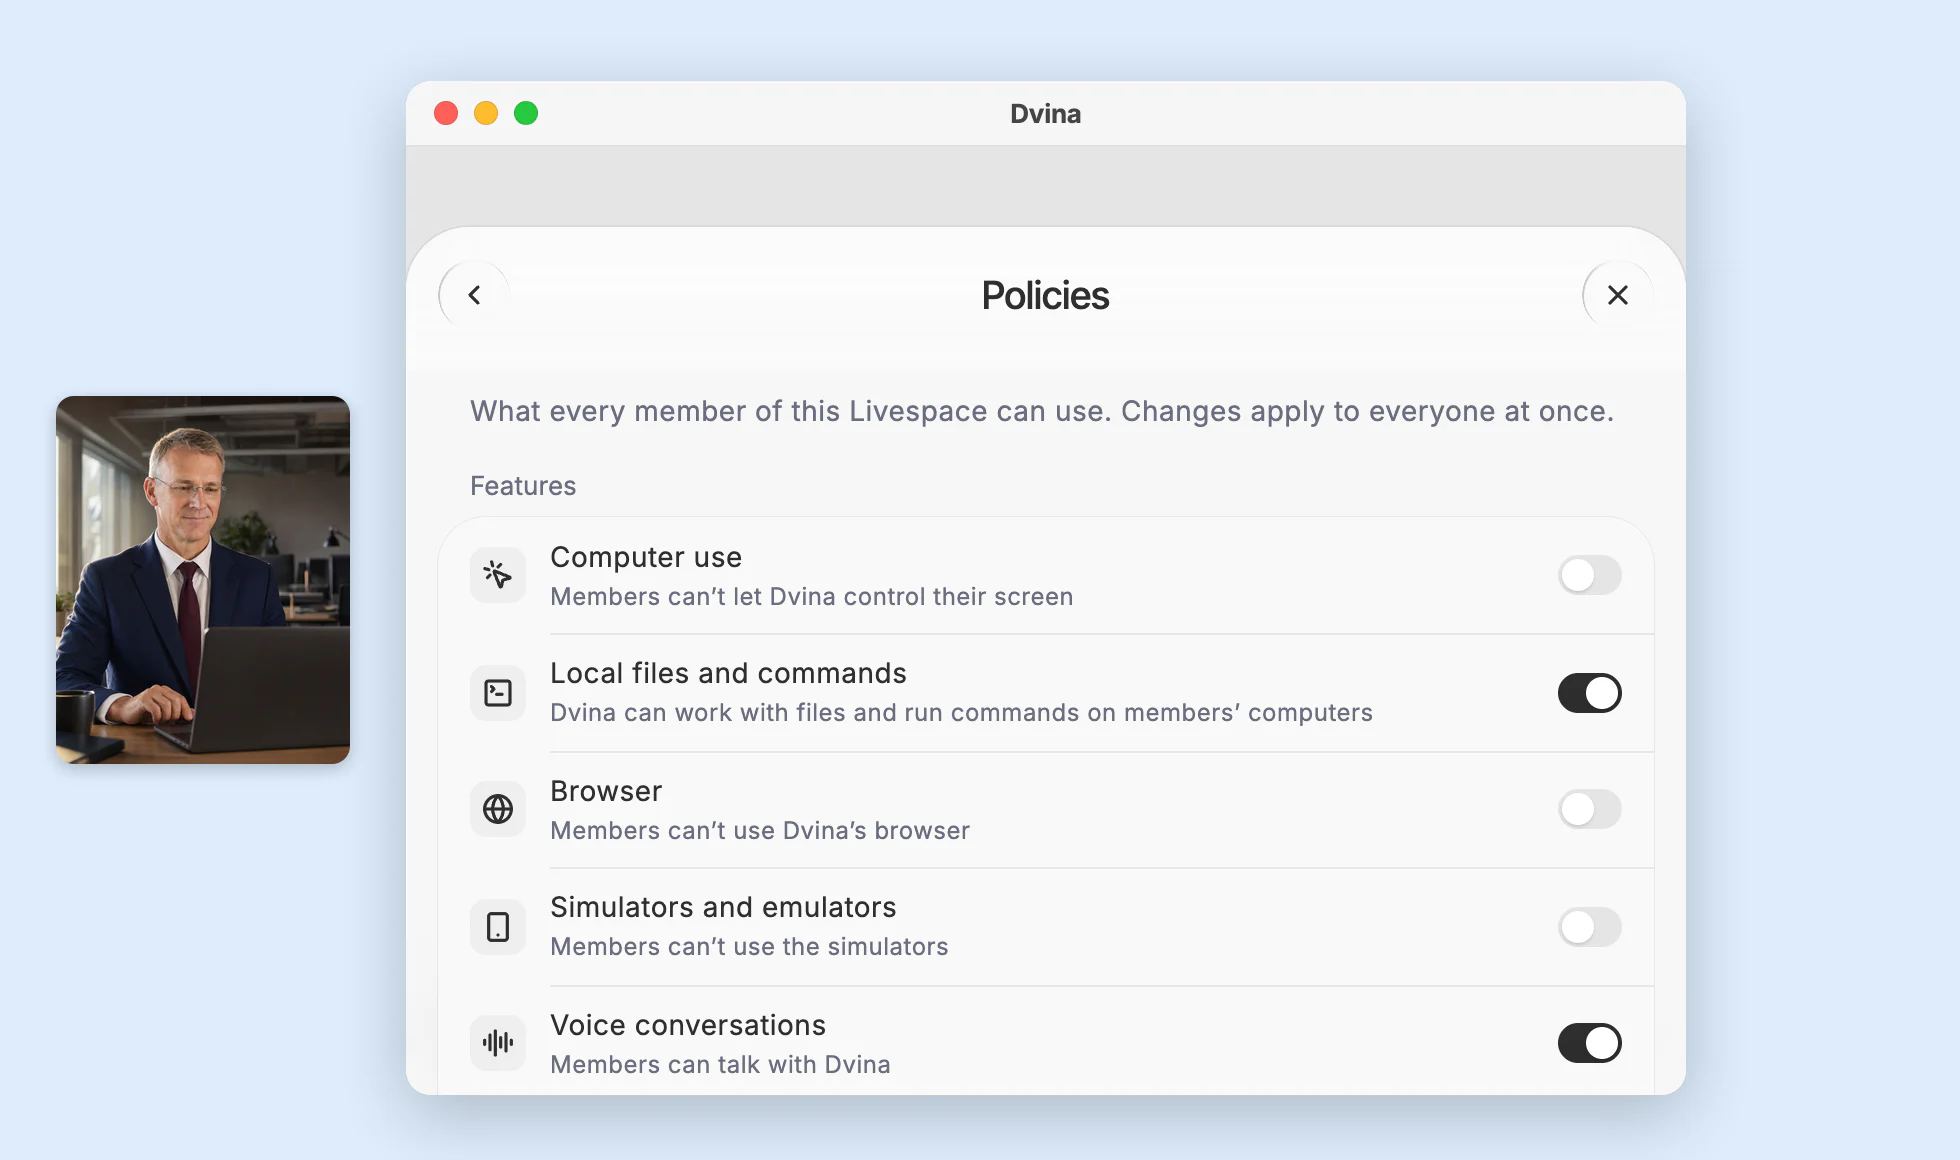
Task: Click the "Dvina" window title
Action: tap(1045, 114)
